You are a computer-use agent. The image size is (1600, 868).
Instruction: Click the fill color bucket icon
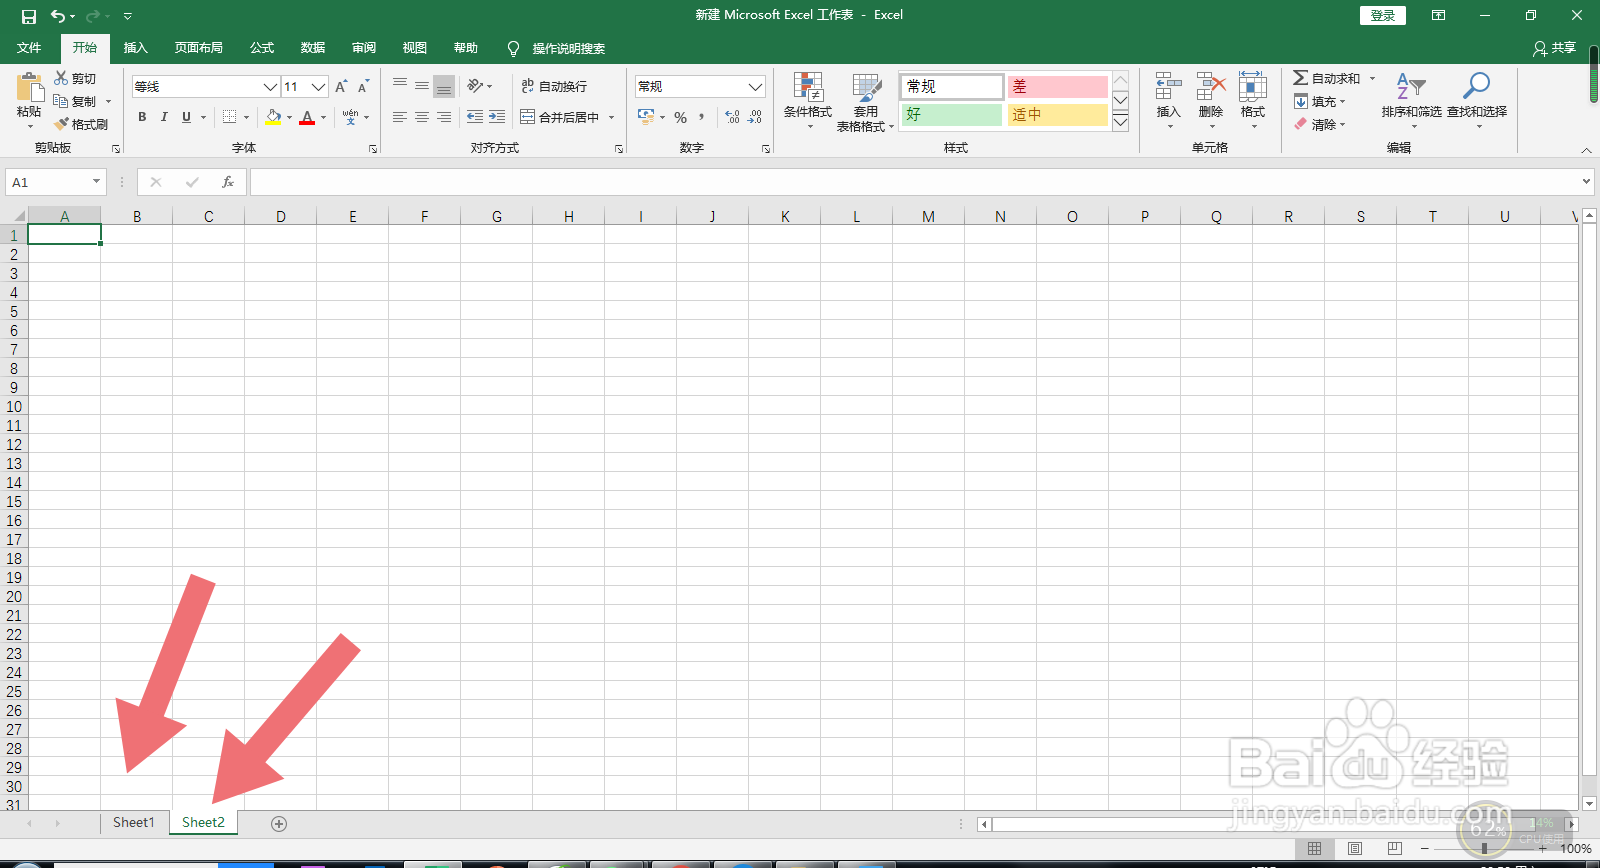pyautogui.click(x=273, y=117)
